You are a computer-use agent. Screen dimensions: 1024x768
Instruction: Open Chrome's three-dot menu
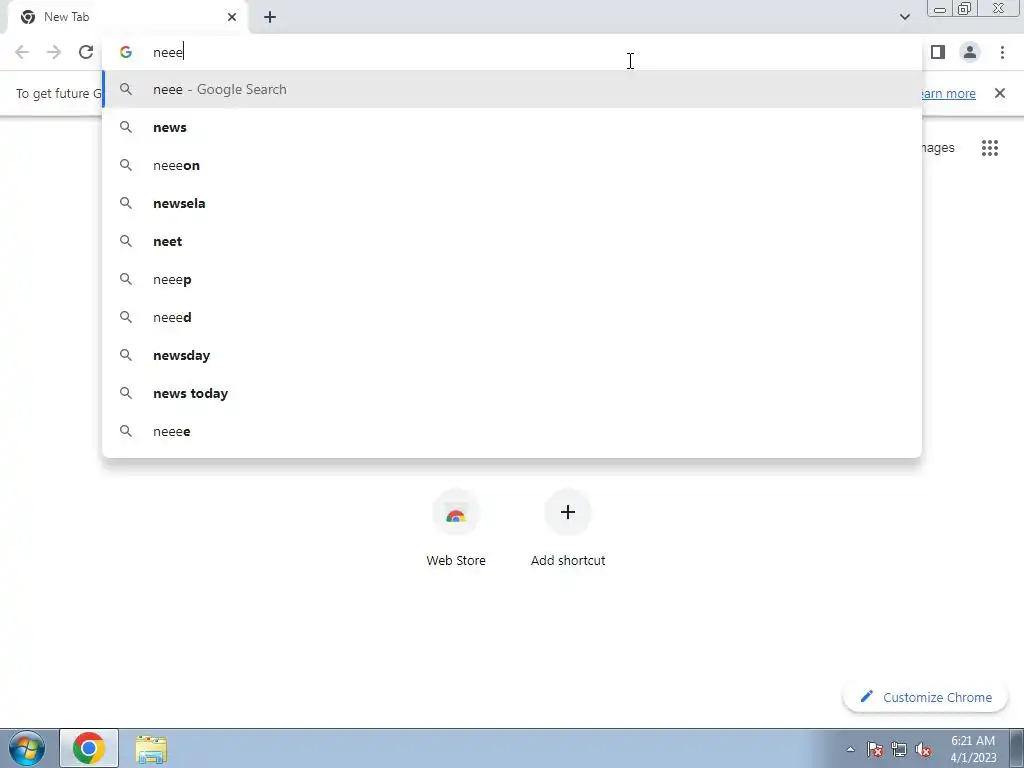1002,52
